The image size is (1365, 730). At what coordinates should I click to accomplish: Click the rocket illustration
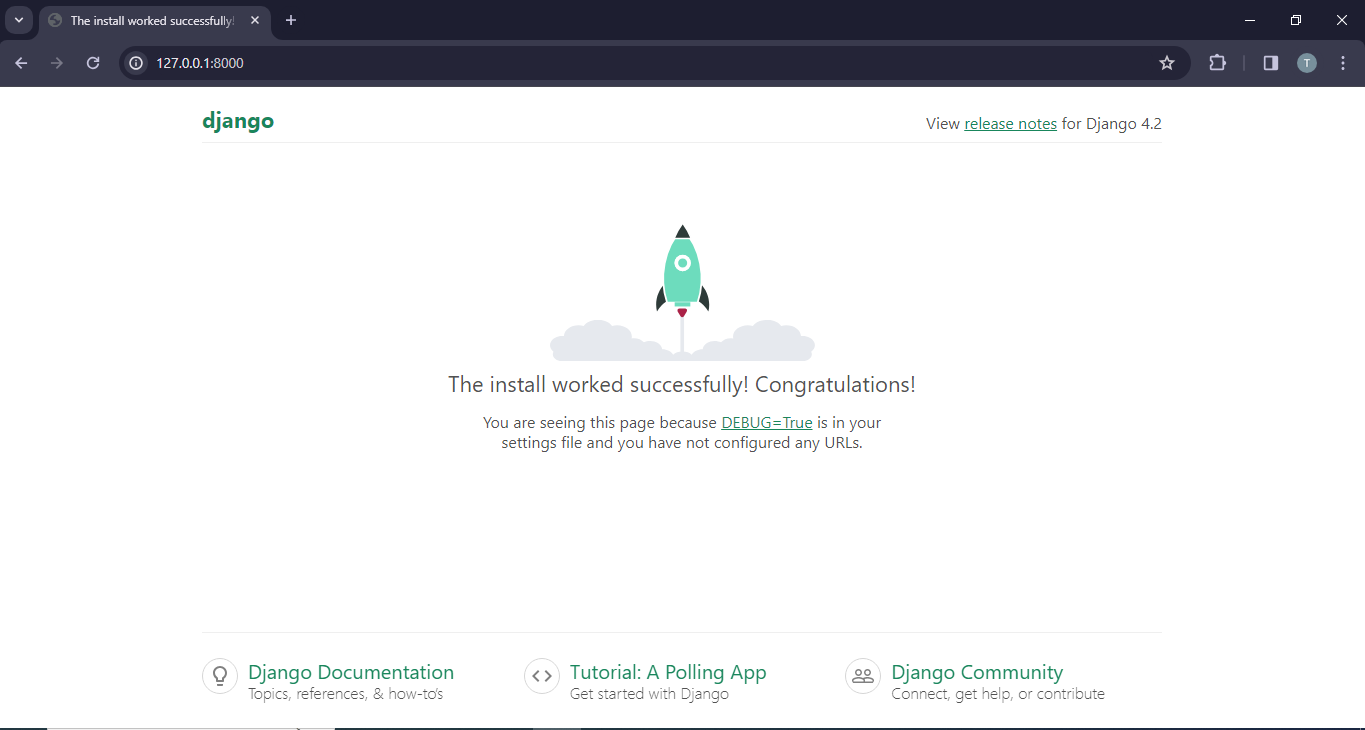click(x=682, y=292)
